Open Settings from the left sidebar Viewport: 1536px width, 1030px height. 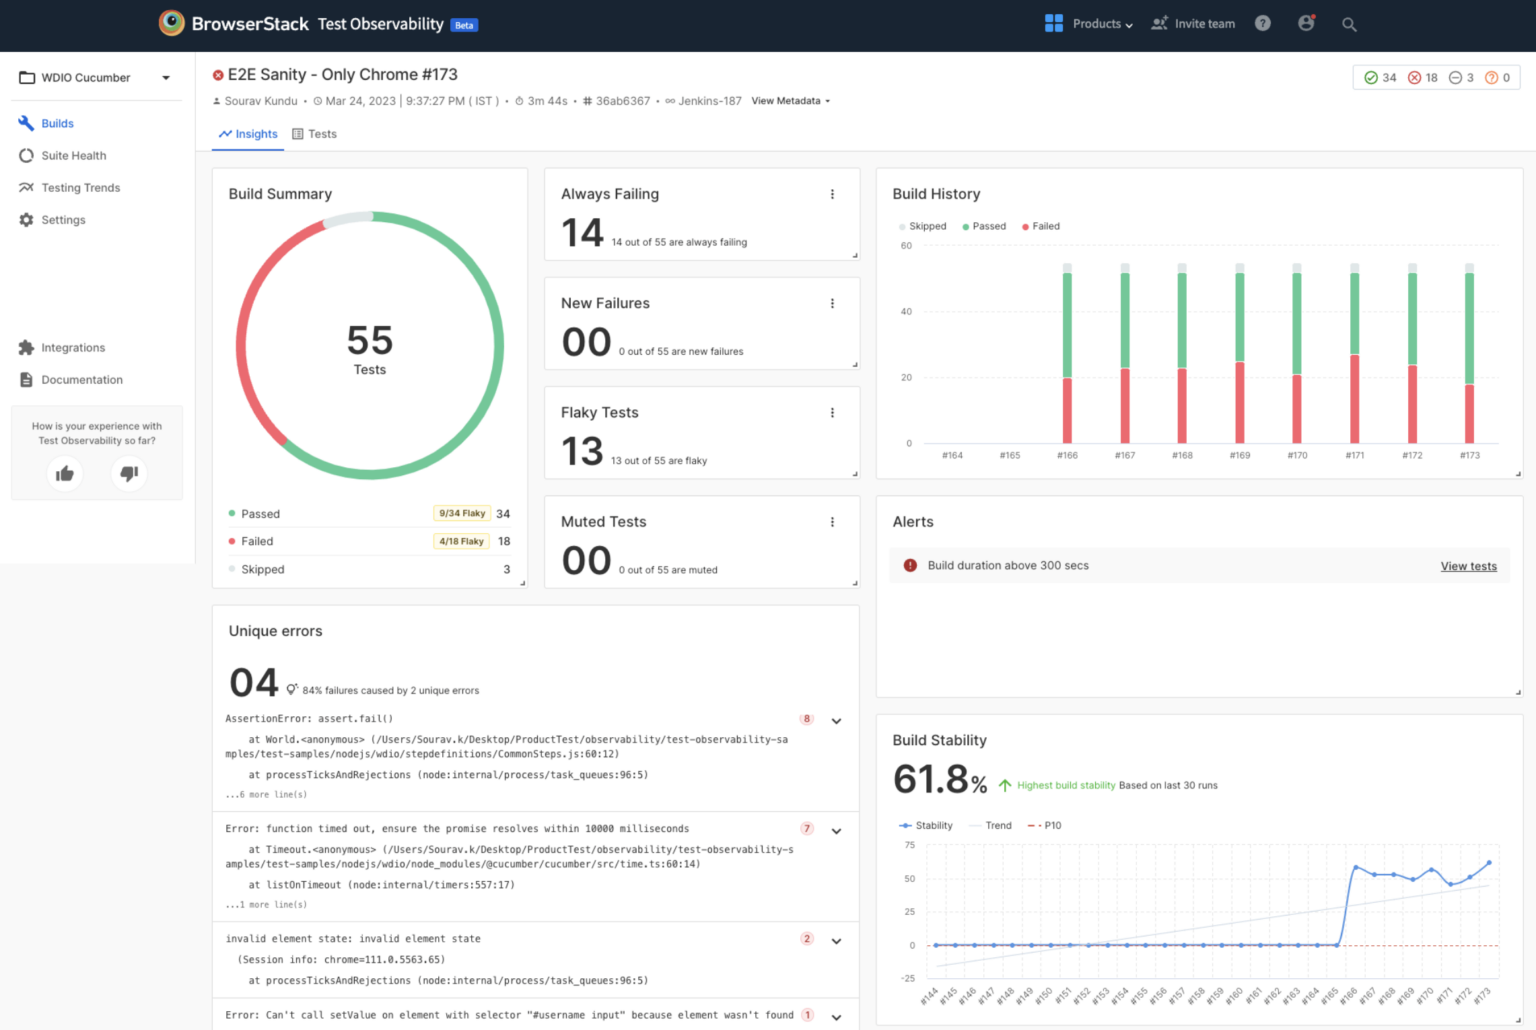pos(63,219)
